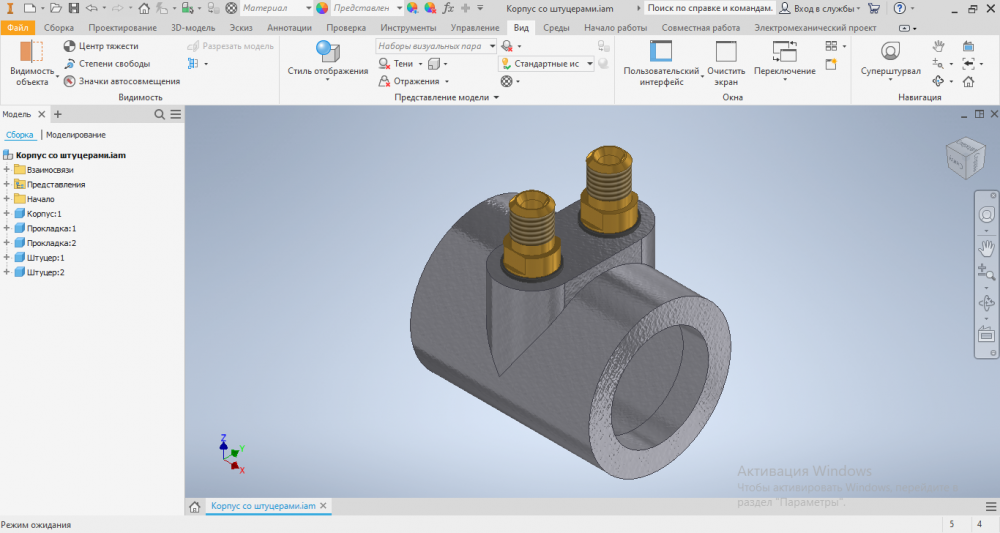This screenshot has height=533, width=1000.
Task: Switch to the Эскиз ribbon tab
Action: click(240, 27)
